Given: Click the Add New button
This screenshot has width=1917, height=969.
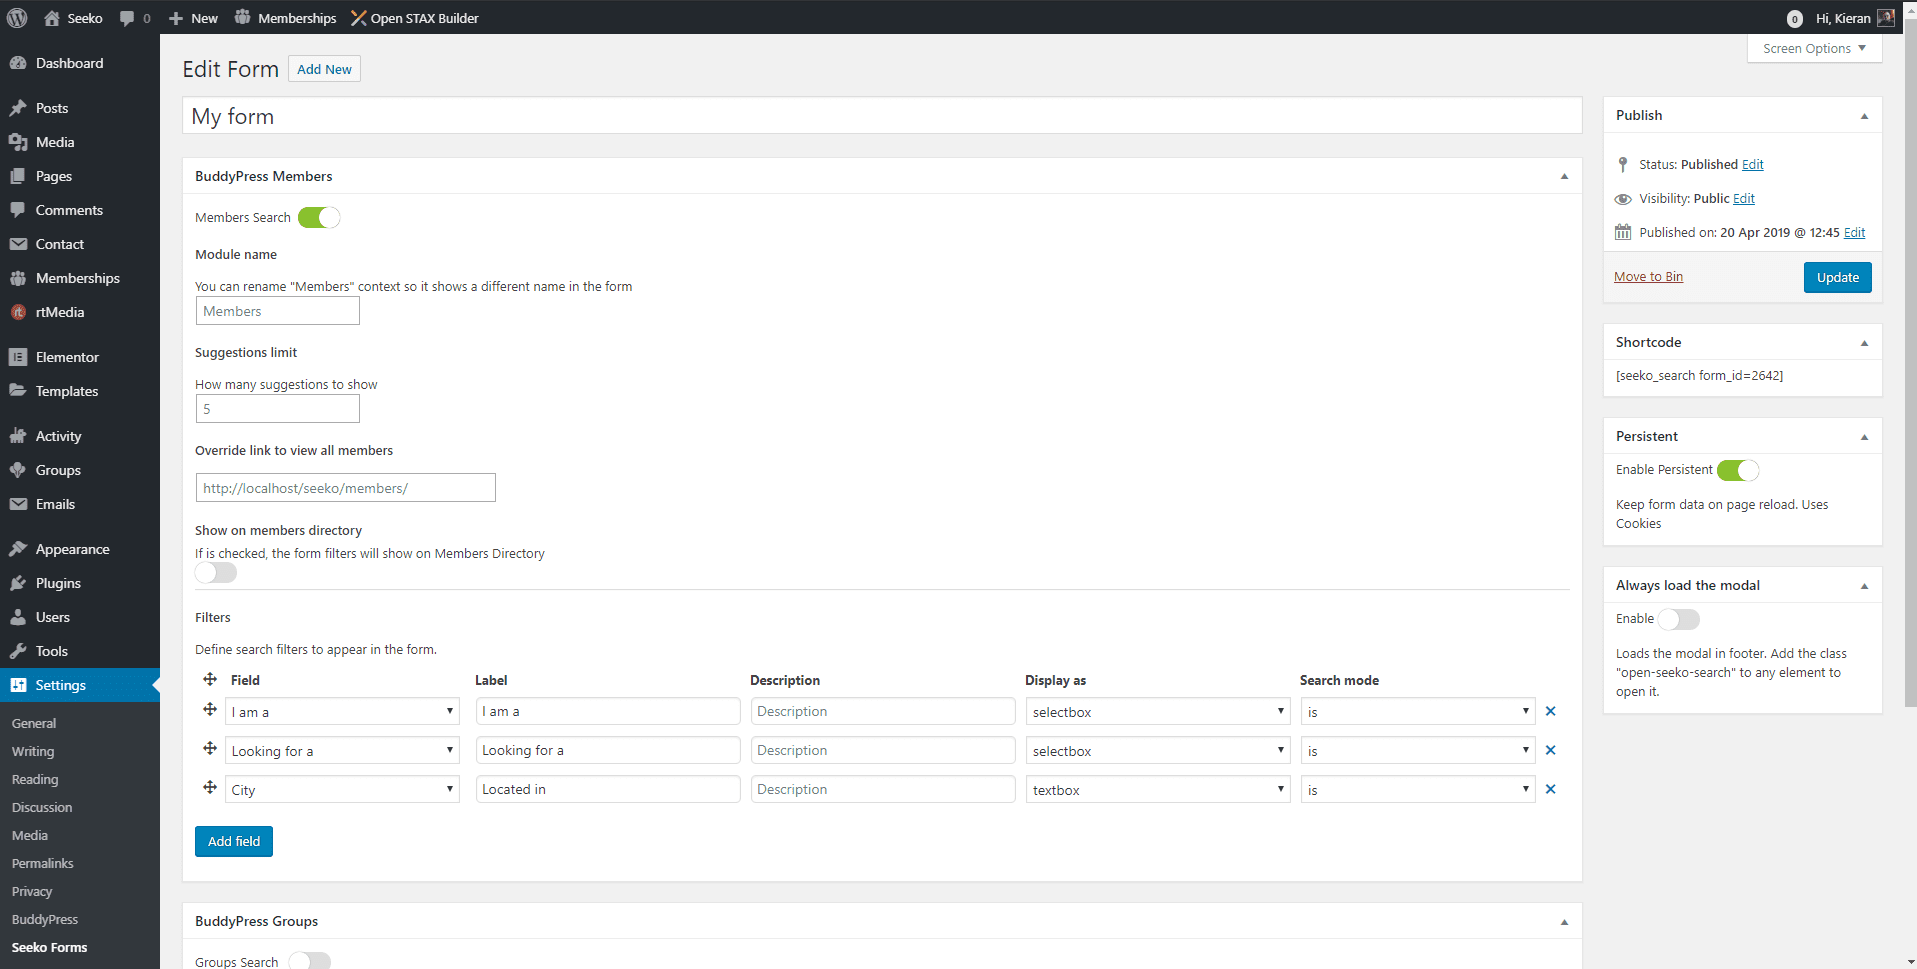Looking at the screenshot, I should [x=324, y=69].
